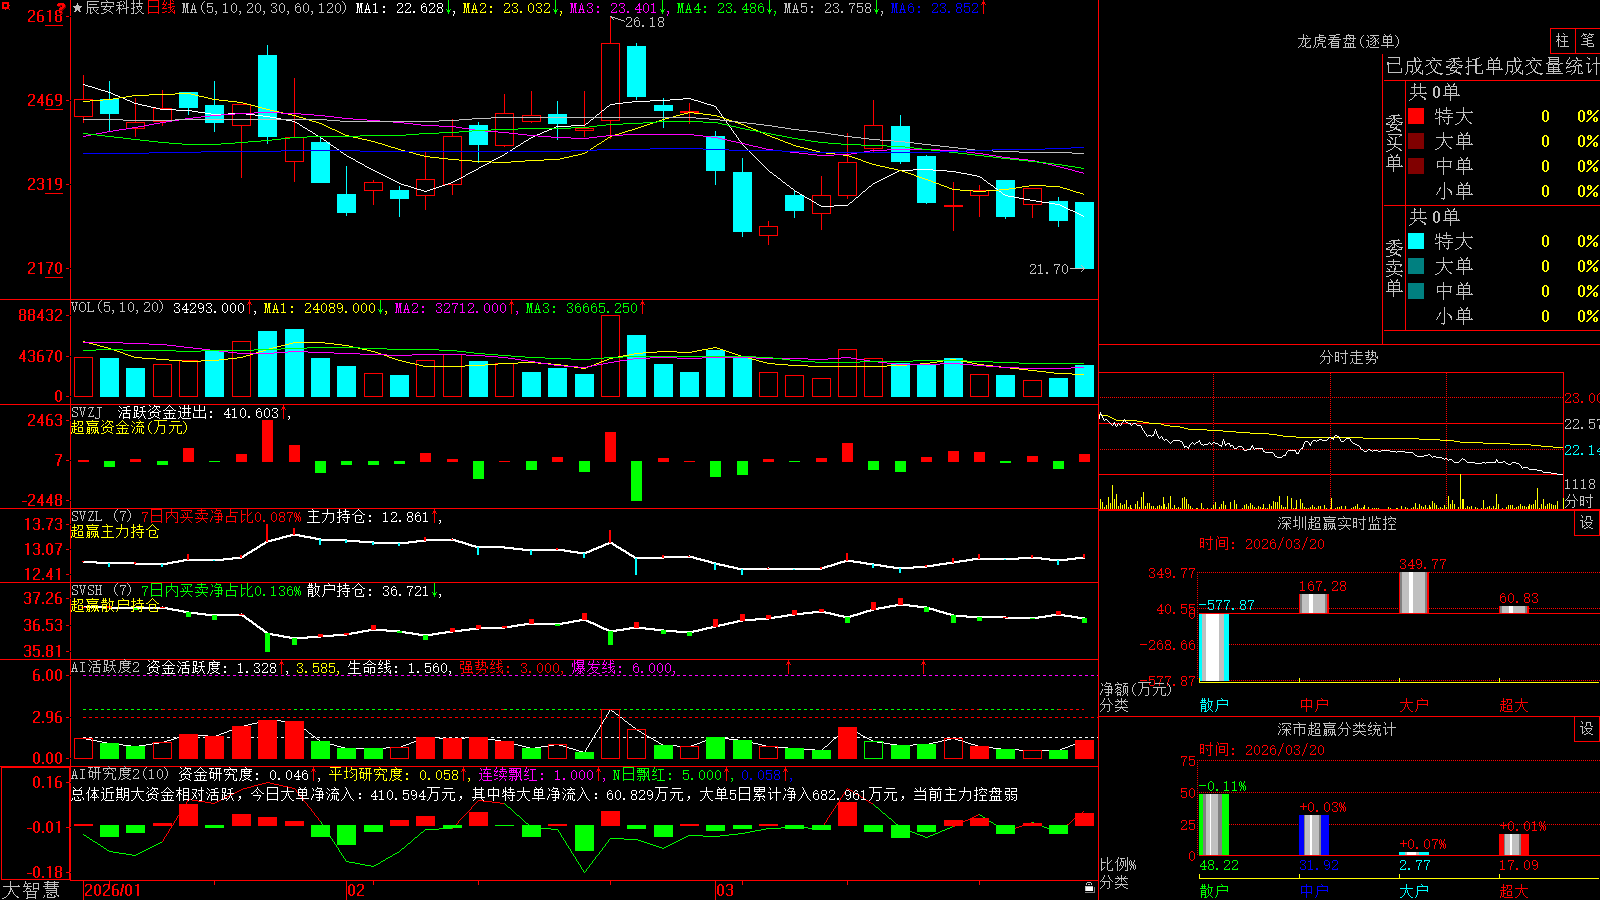
Task: Click the red 超大 bar showing 17.09
Action: pyautogui.click(x=1514, y=844)
